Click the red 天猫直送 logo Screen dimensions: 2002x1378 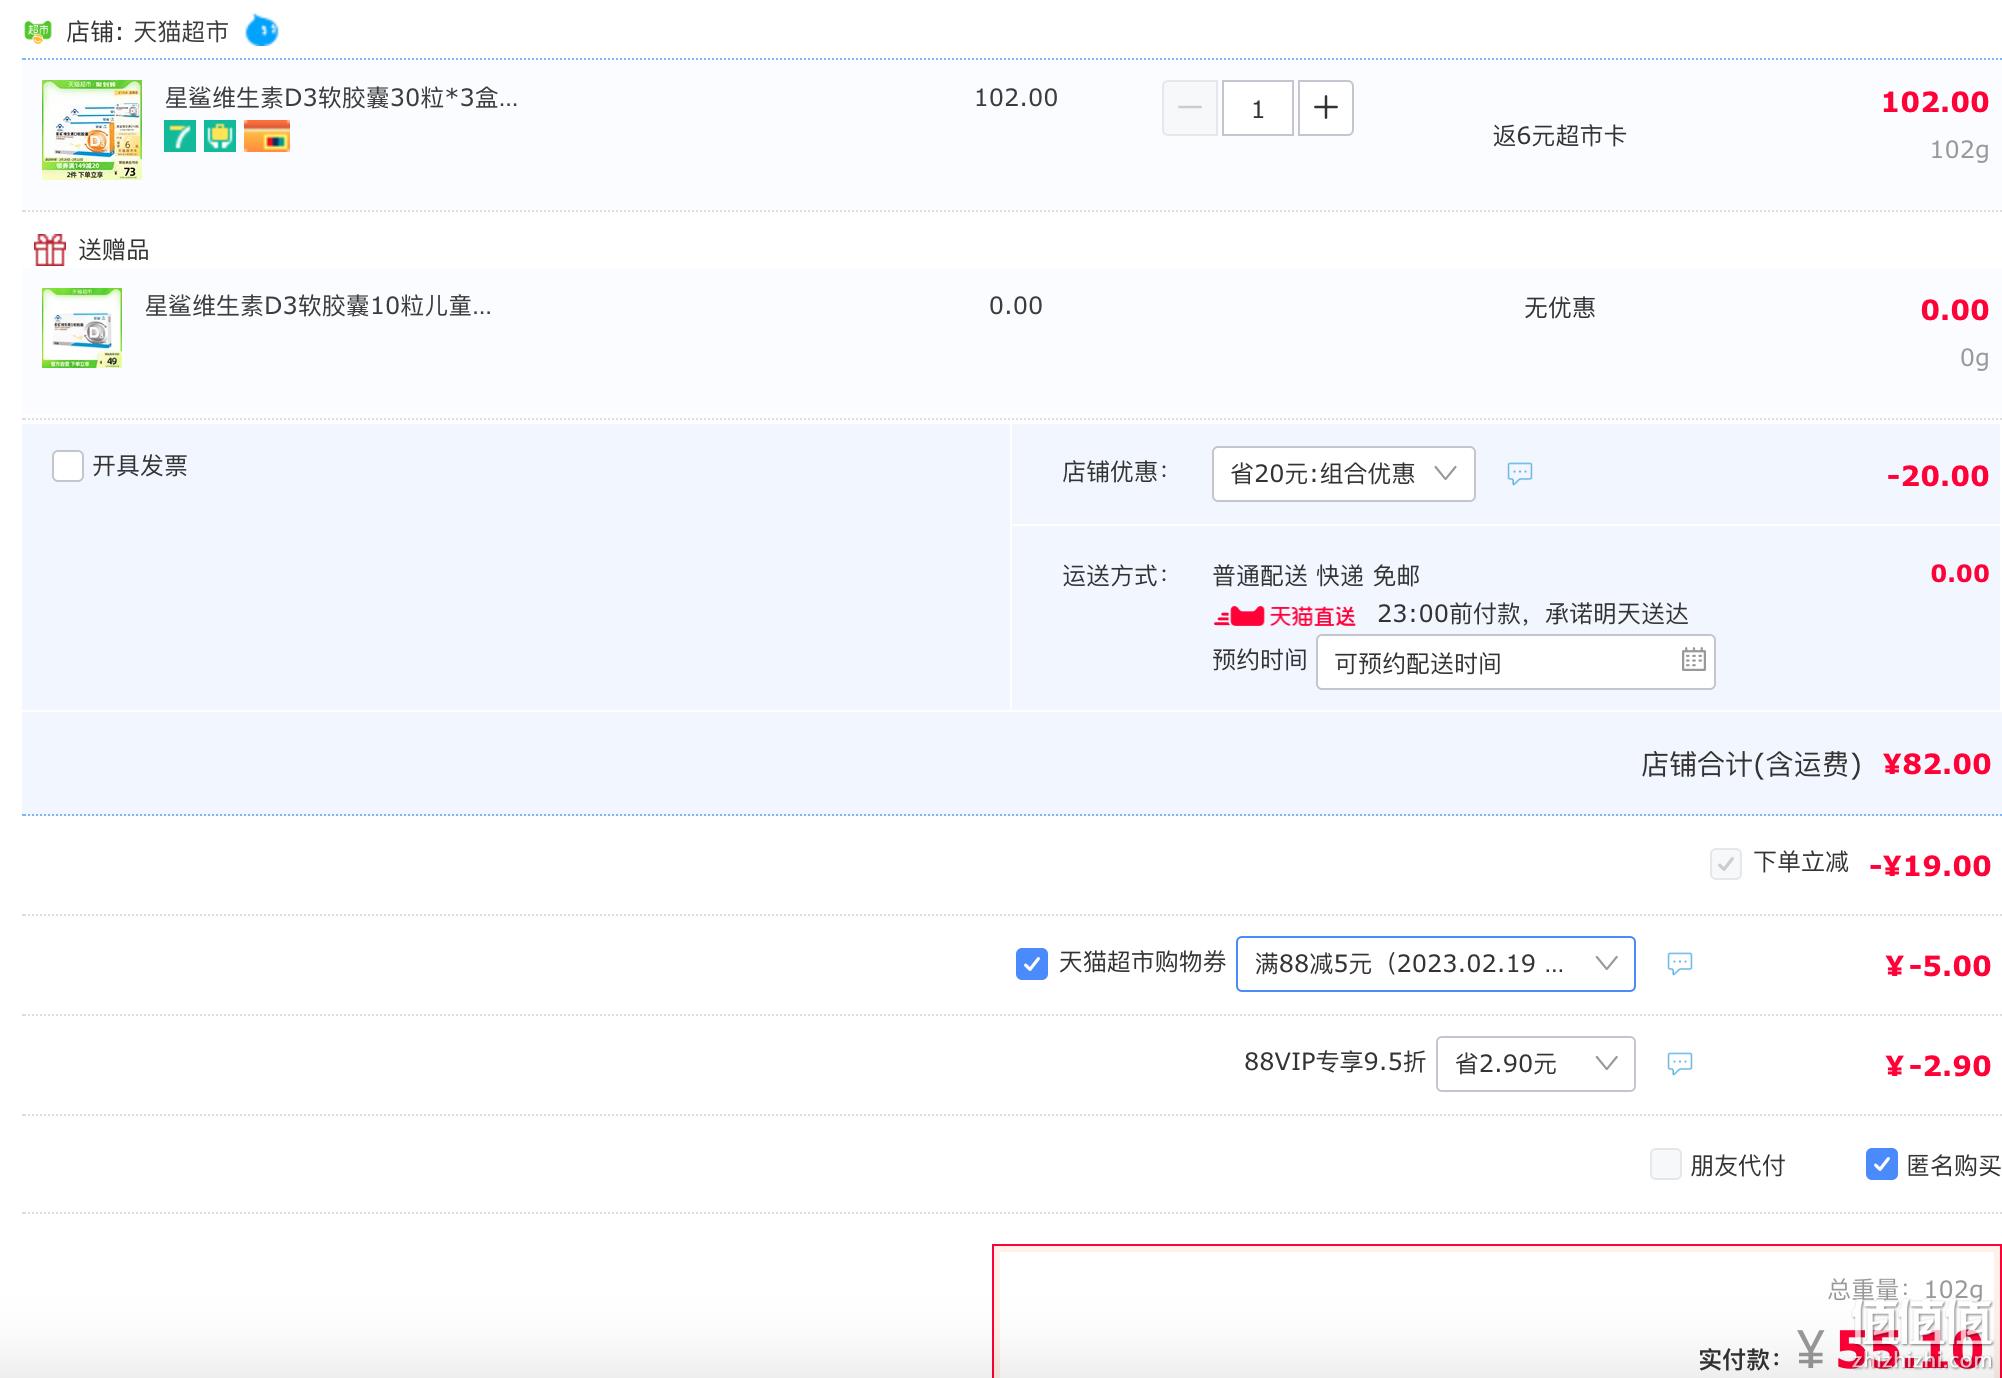click(1285, 616)
